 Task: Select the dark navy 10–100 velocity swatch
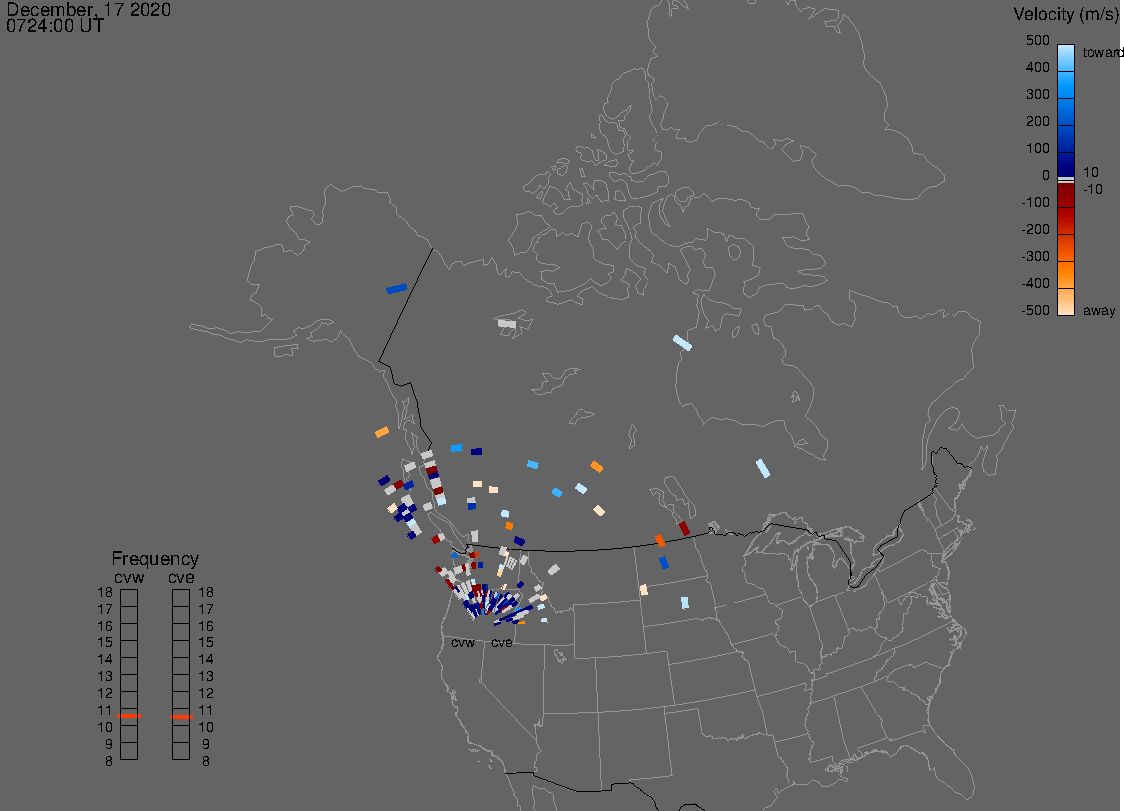[1066, 164]
